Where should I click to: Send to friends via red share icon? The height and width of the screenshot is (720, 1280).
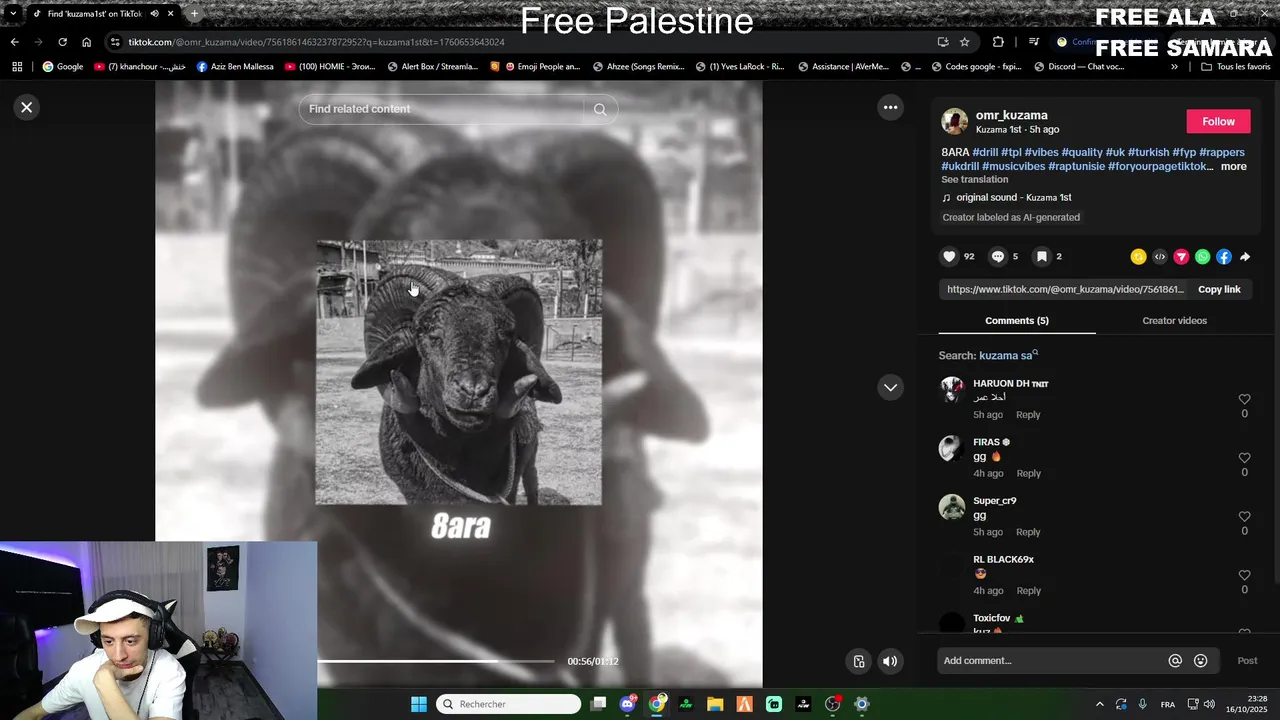(1181, 257)
